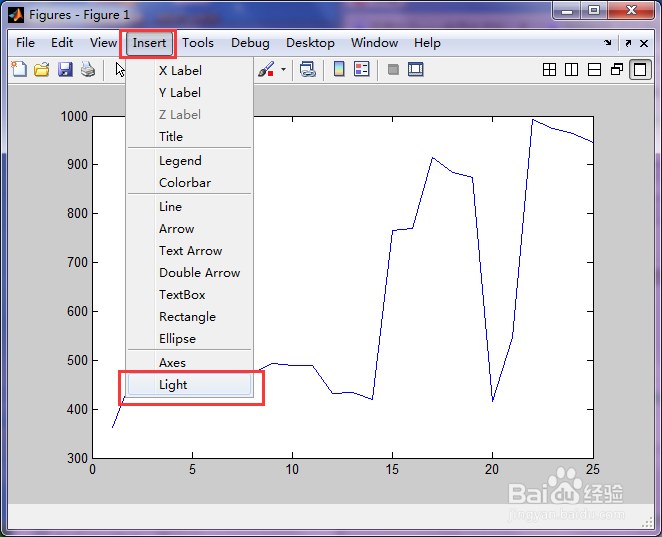This screenshot has width=662, height=537.
Task: Click the Insert Colorbar toolbar icon
Action: click(x=339, y=69)
